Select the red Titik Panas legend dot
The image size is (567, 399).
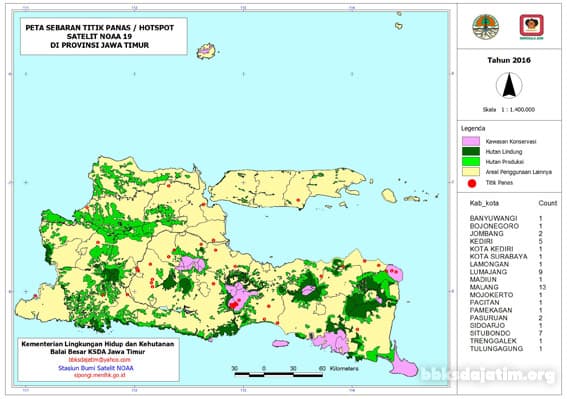click(x=472, y=183)
